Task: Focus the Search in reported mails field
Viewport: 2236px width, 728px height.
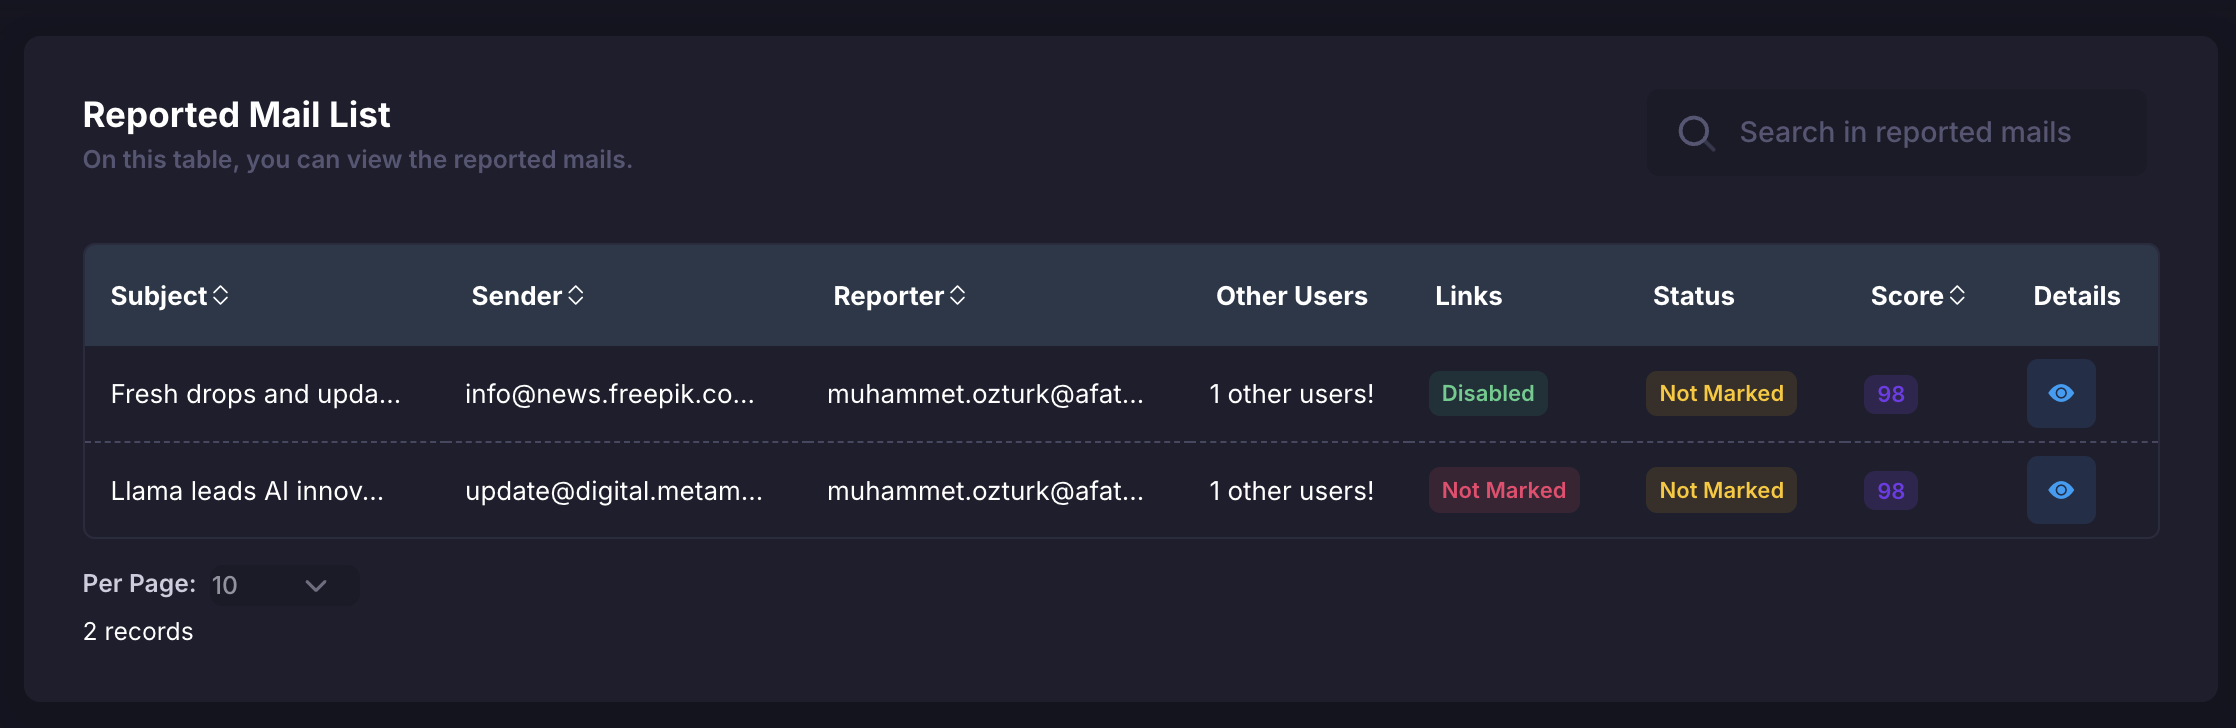Action: (1897, 133)
